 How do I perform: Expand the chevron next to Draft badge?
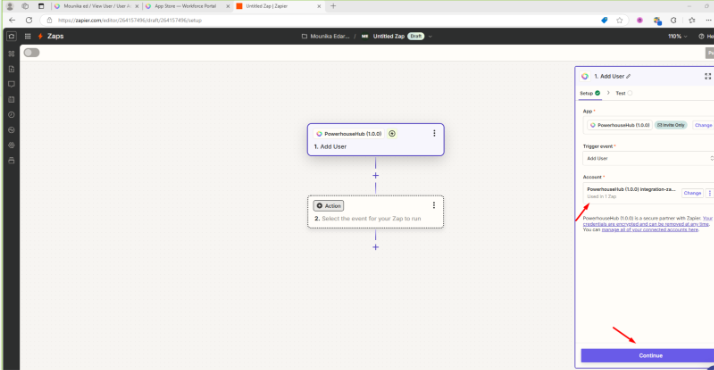coord(430,36)
